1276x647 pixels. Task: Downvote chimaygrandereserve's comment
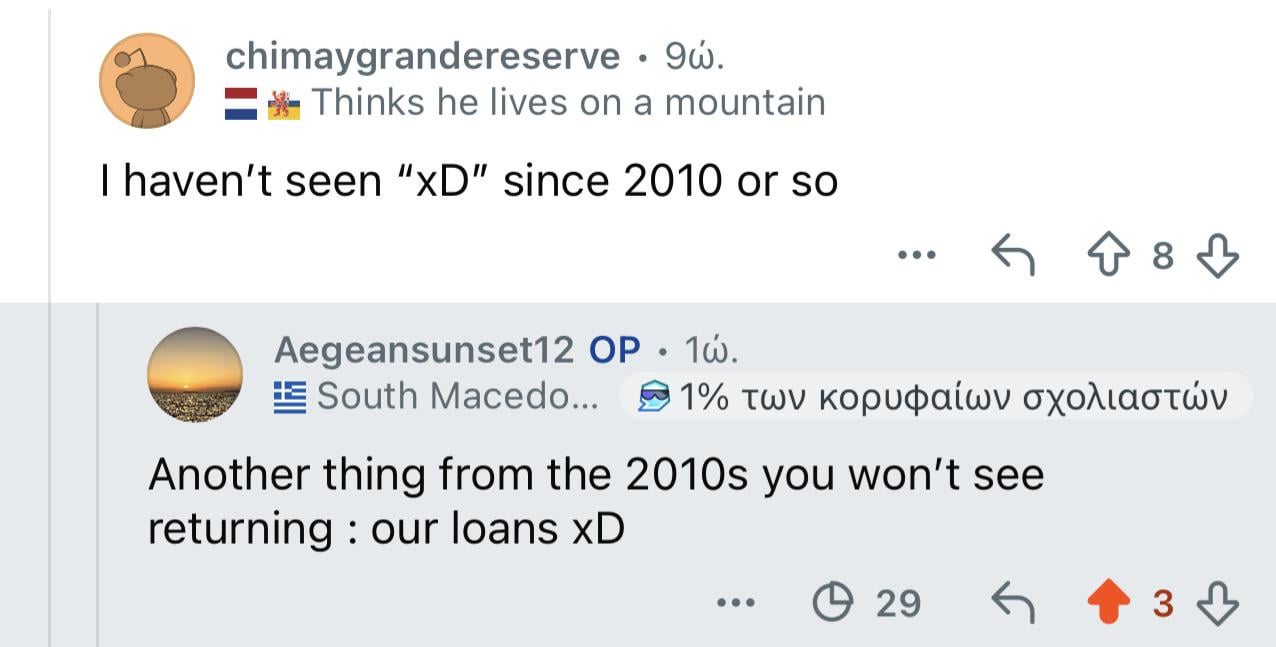pyautogui.click(x=1216, y=256)
